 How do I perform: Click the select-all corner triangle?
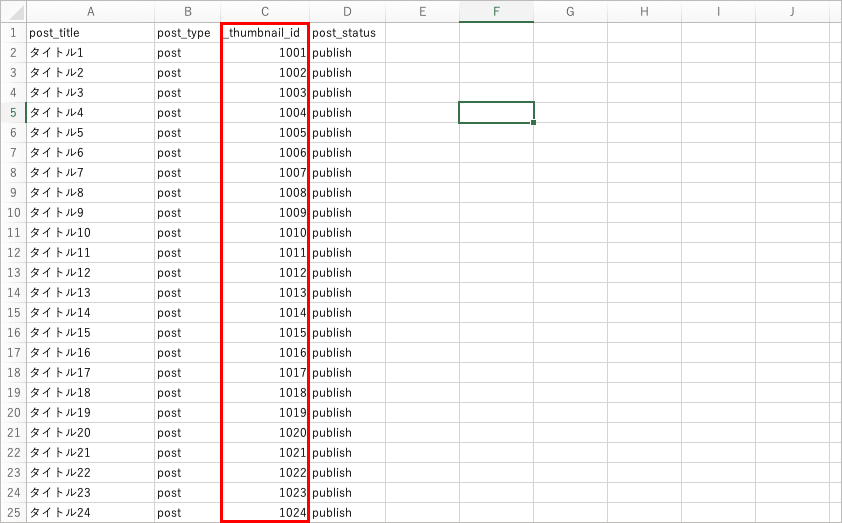[x=13, y=12]
